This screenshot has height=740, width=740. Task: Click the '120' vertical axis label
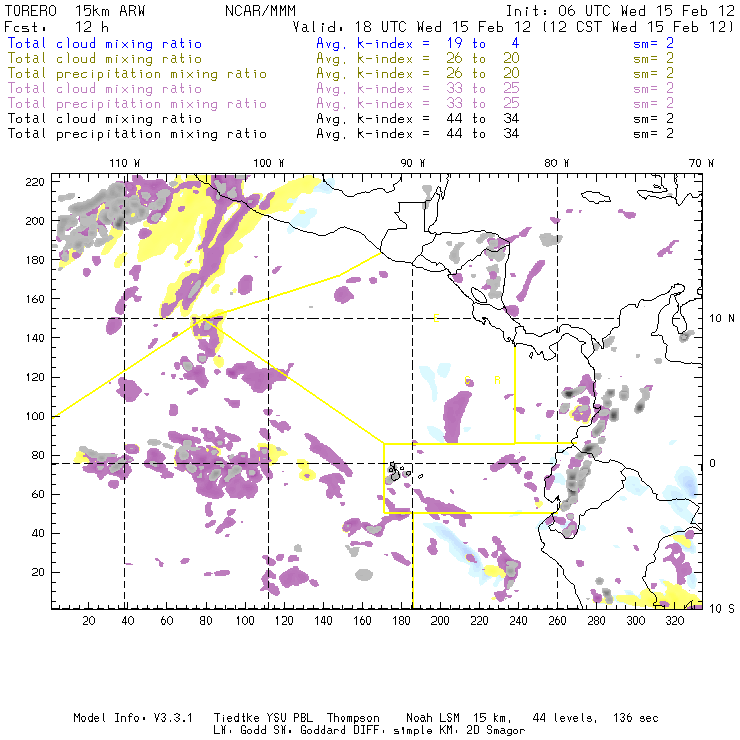pyautogui.click(x=35, y=378)
